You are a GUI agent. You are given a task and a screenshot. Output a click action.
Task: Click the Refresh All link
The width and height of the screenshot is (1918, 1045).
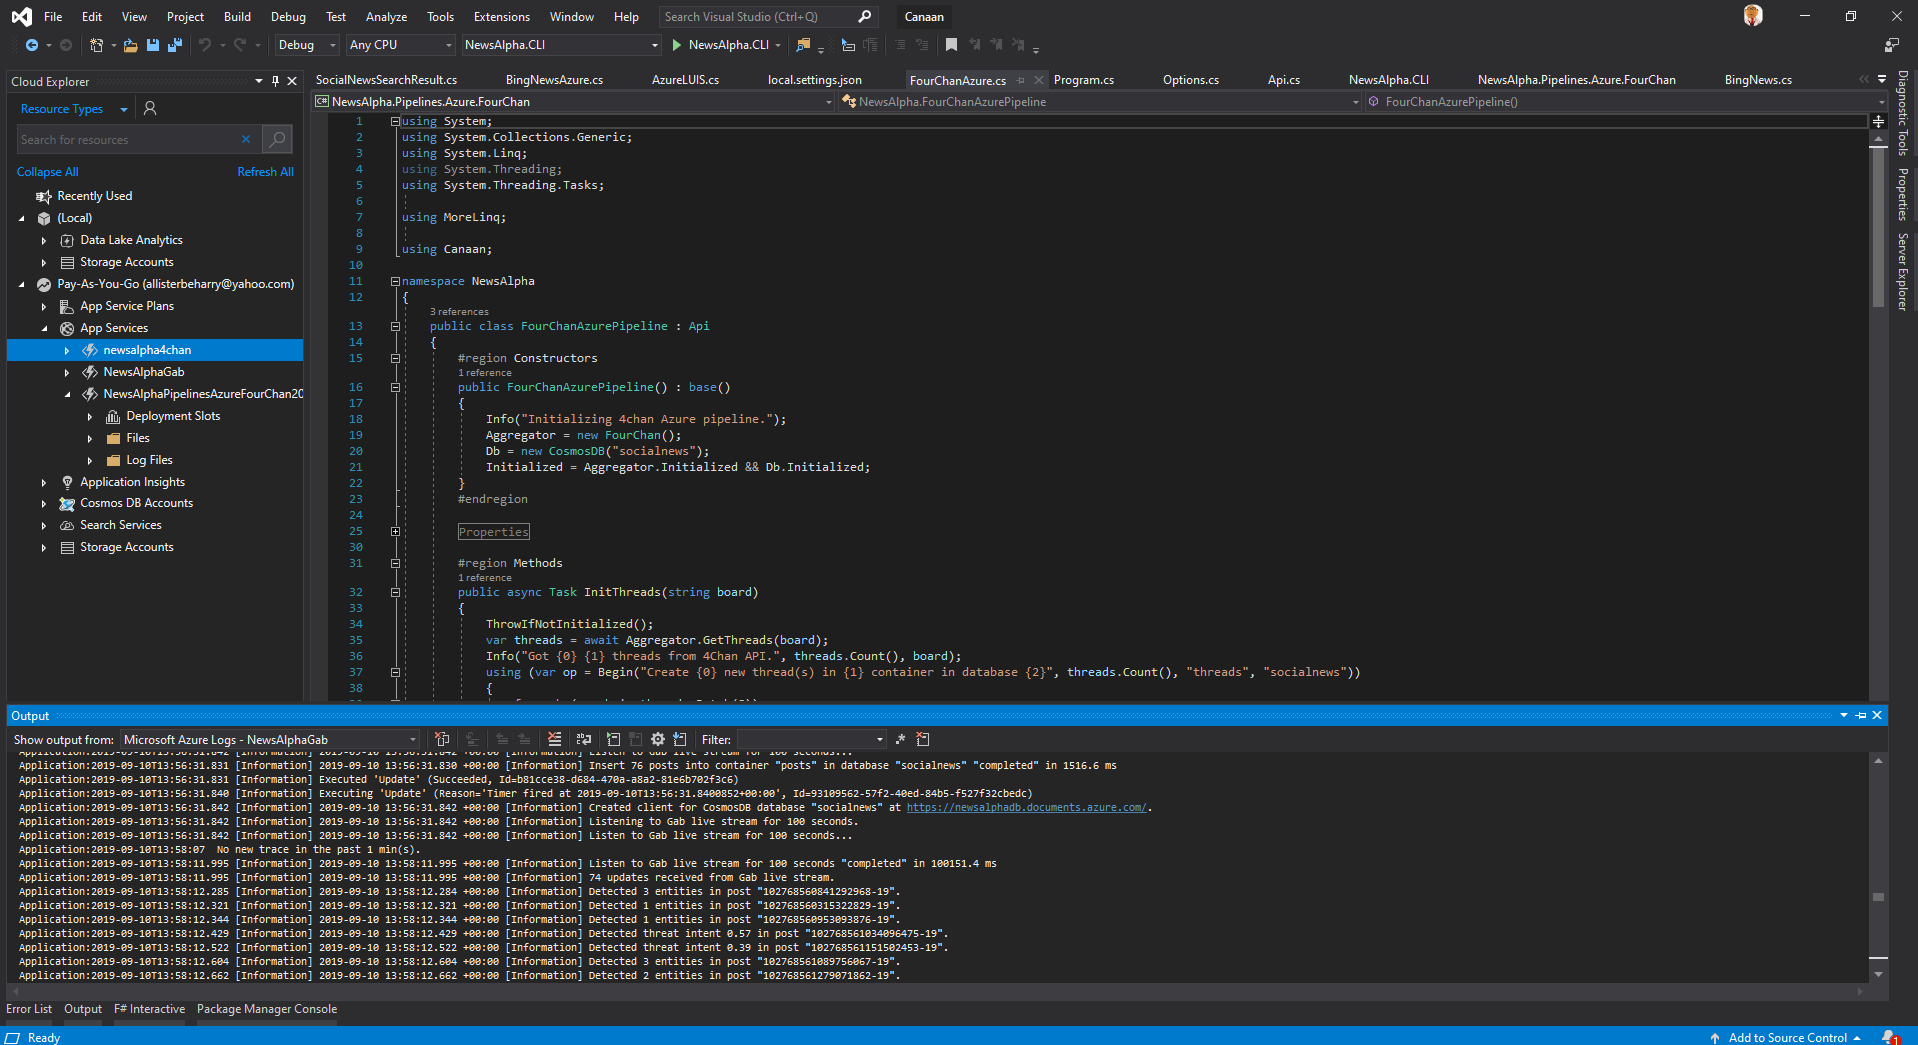click(265, 172)
